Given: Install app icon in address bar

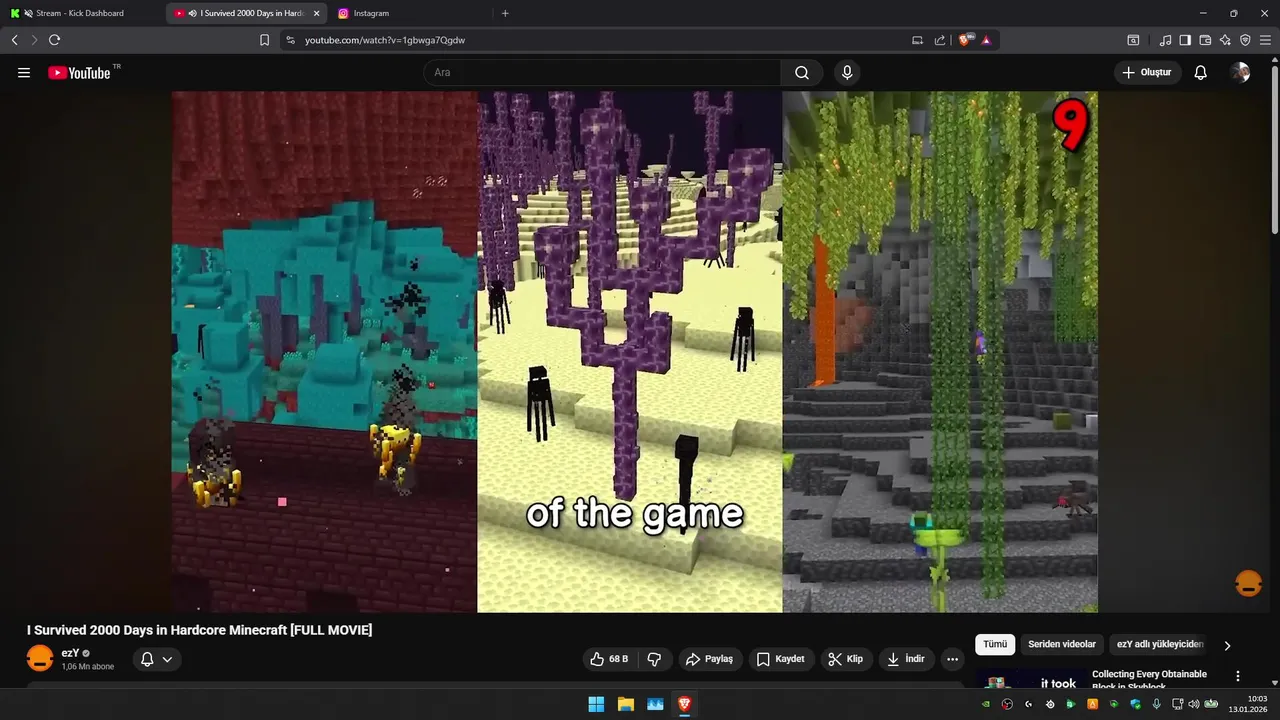Looking at the screenshot, I should click(917, 40).
